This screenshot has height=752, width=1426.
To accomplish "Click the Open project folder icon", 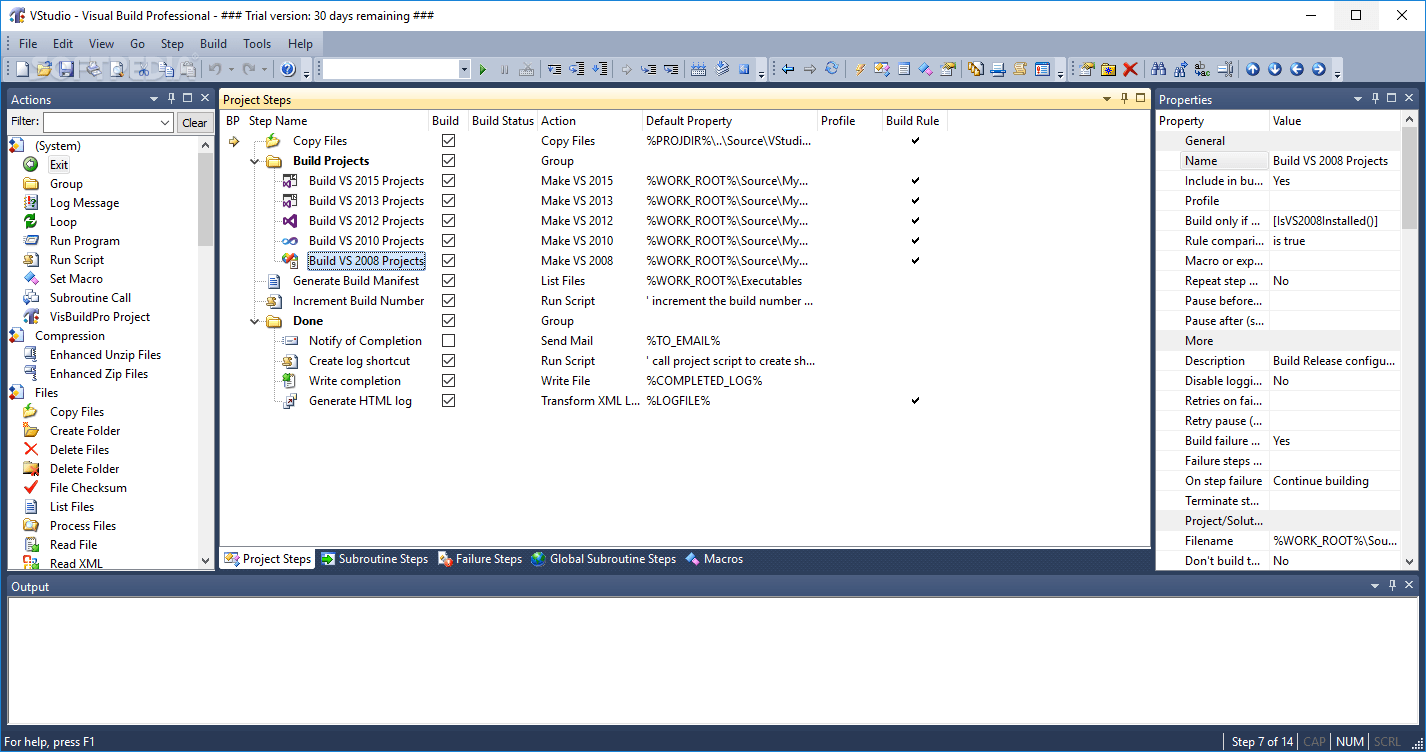I will tap(44, 69).
